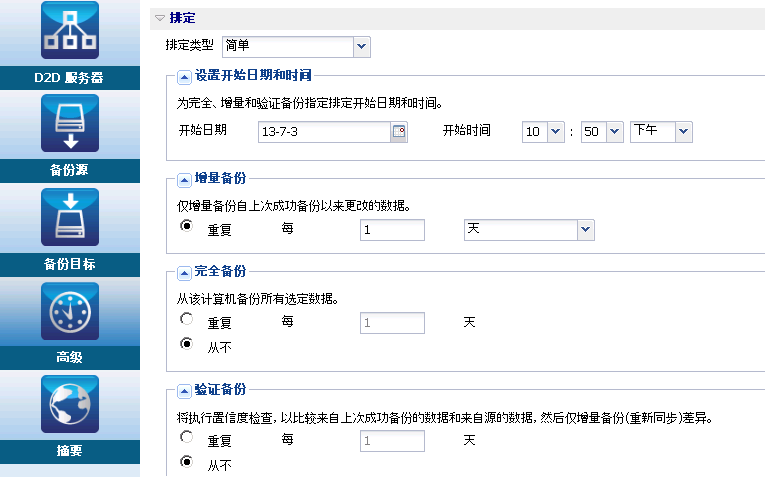Collapse the 设置开始日期和时间 group
This screenshot has height=477, width=765.
point(184,77)
